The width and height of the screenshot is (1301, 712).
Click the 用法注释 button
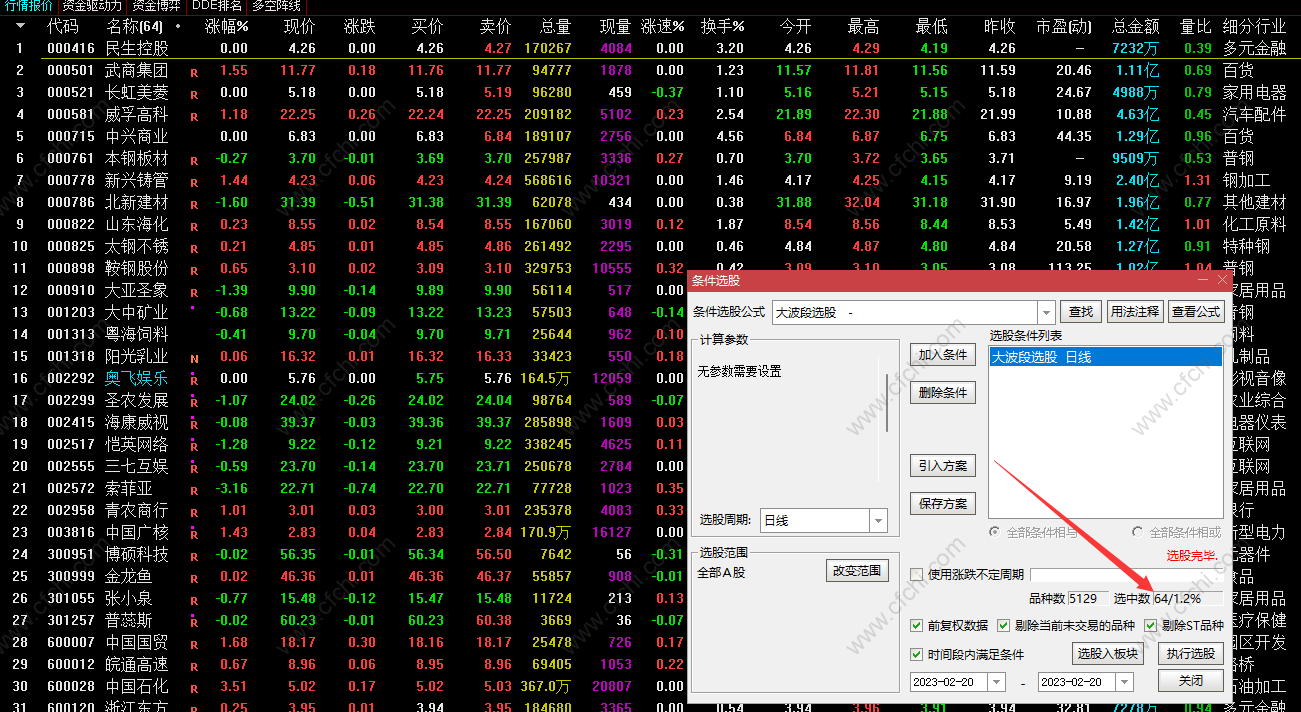pyautogui.click(x=1135, y=312)
